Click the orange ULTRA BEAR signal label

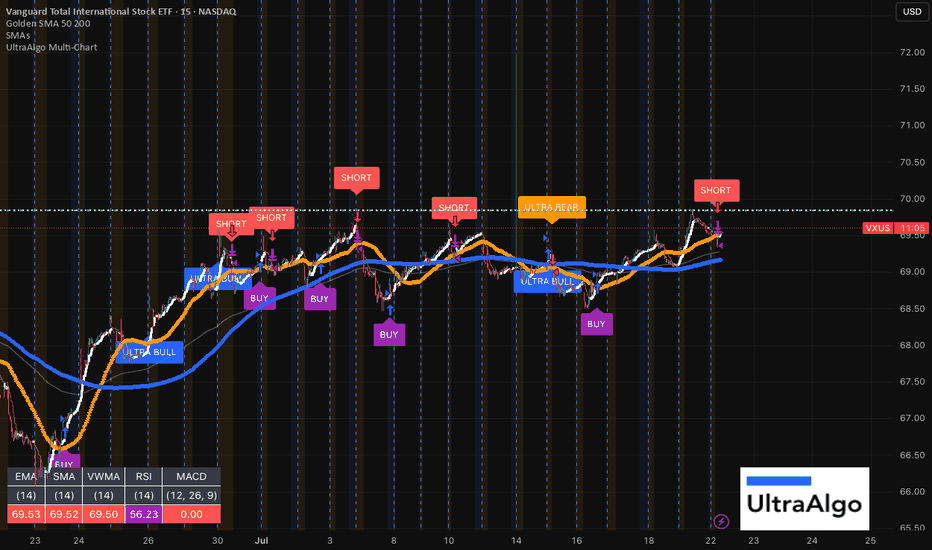click(x=552, y=207)
